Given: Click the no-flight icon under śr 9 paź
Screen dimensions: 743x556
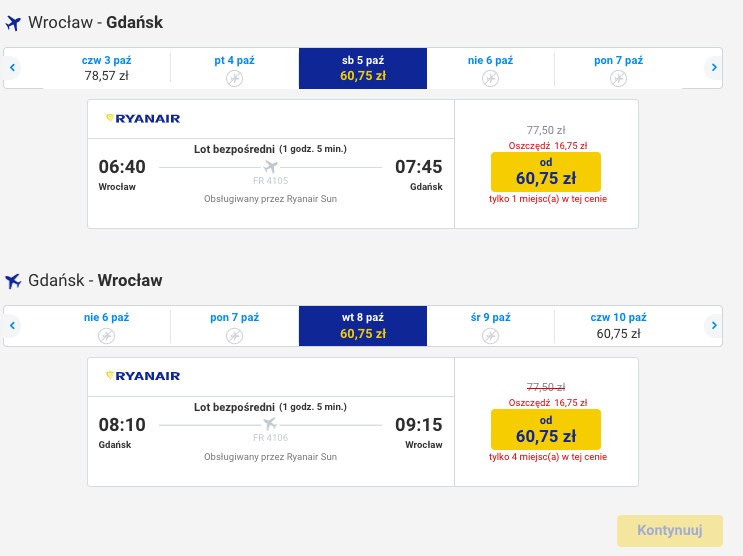Looking at the screenshot, I should click(490, 335).
